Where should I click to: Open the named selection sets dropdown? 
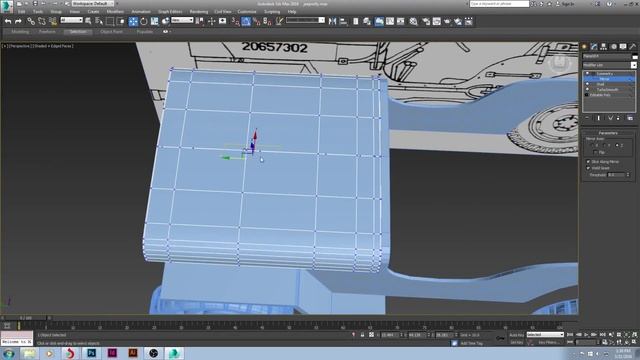pos(305,20)
